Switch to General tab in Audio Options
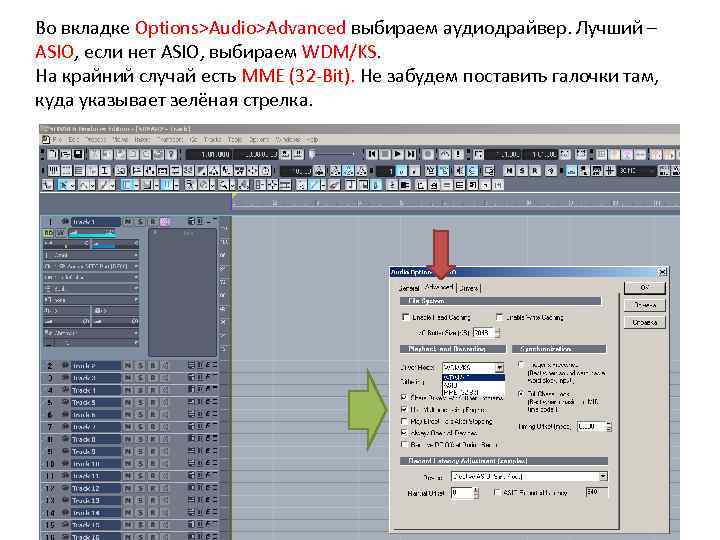 (409, 288)
